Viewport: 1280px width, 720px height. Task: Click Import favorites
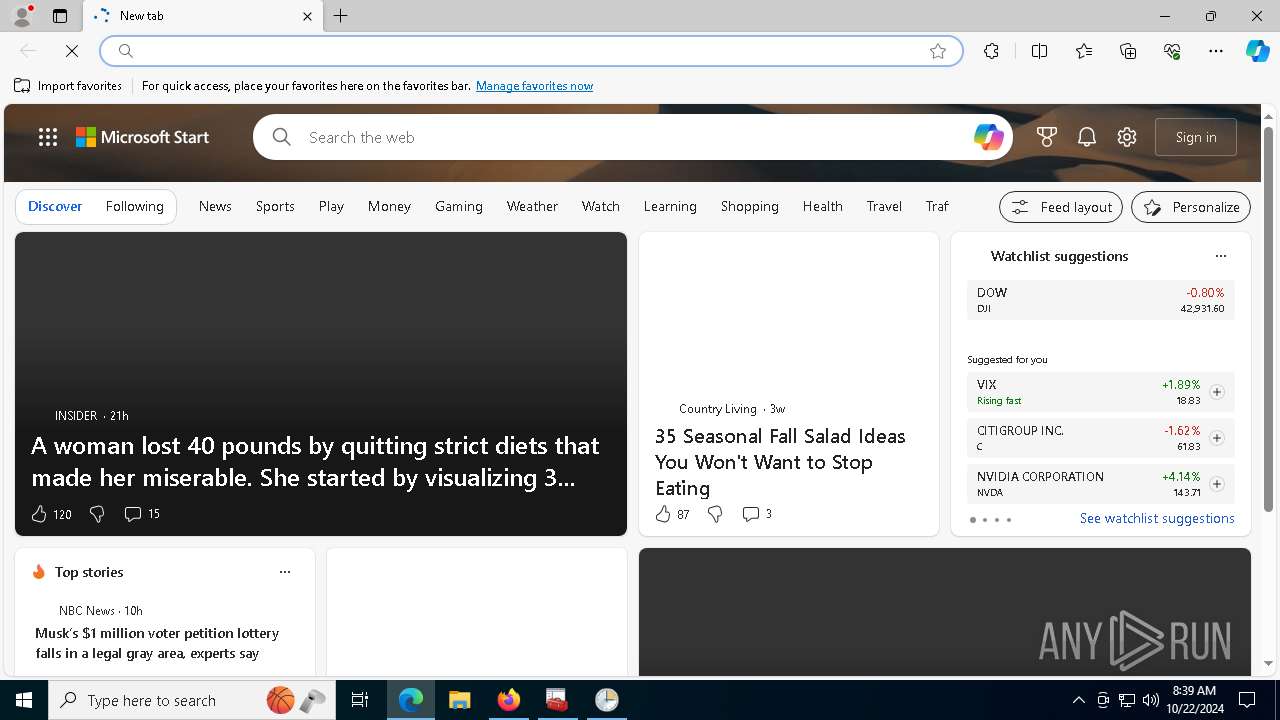click(68, 86)
